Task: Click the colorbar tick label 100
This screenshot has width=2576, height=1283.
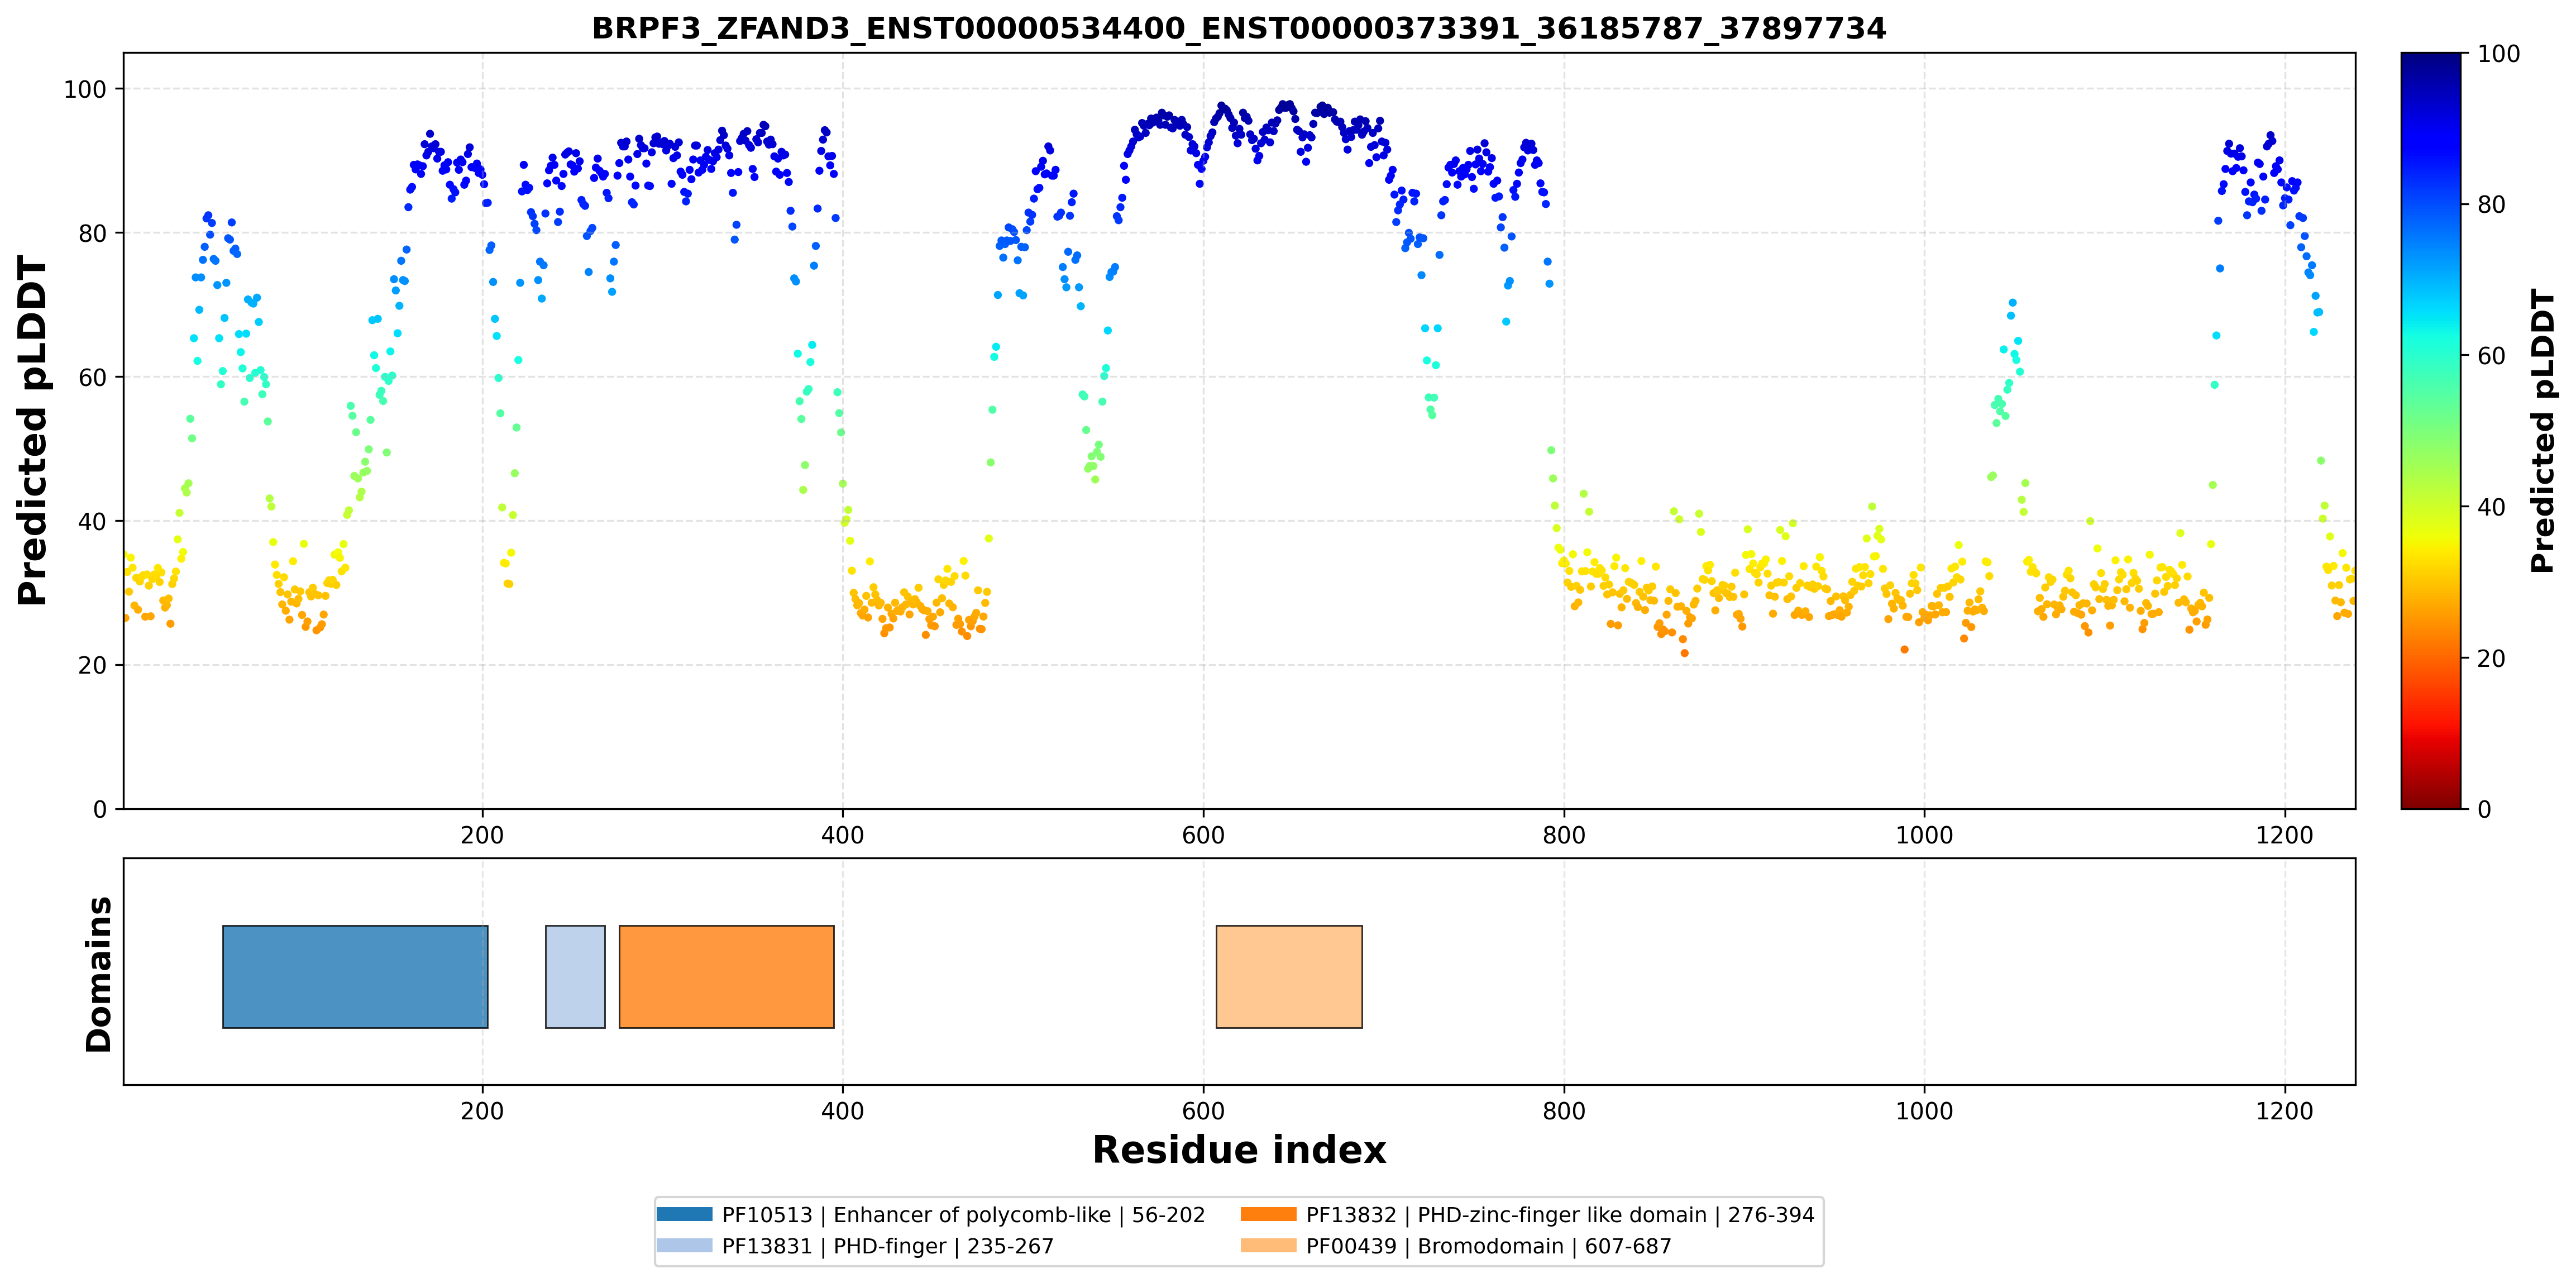Action: (2498, 54)
